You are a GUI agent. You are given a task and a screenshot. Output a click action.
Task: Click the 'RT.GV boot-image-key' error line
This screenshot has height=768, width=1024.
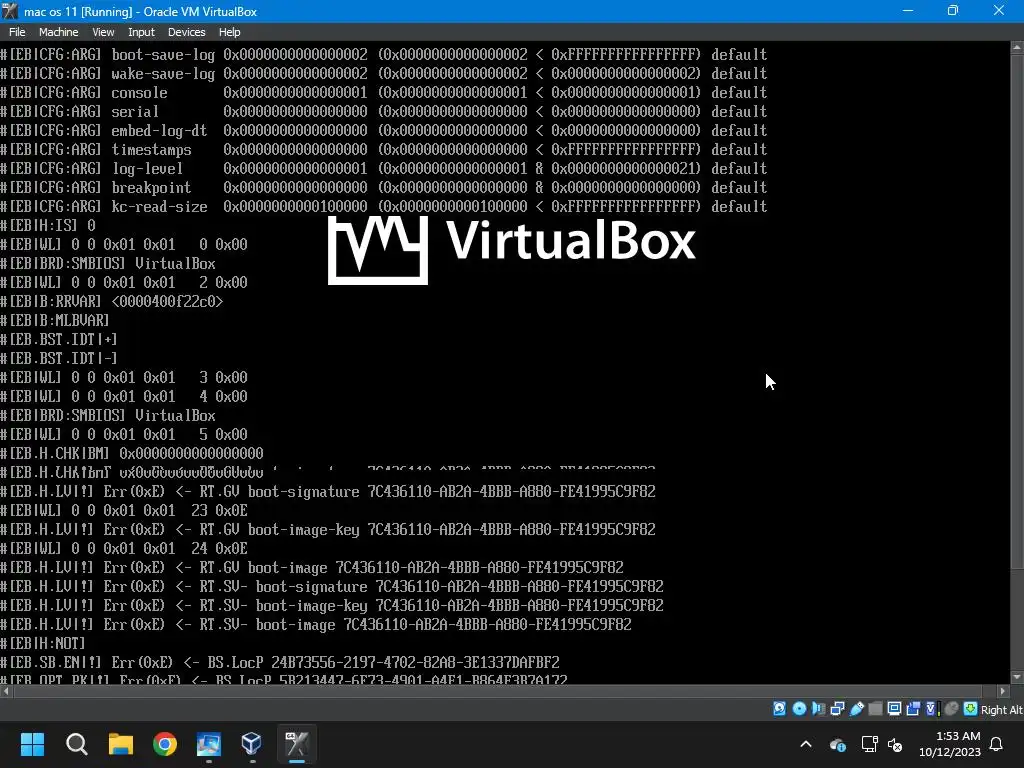click(328, 530)
